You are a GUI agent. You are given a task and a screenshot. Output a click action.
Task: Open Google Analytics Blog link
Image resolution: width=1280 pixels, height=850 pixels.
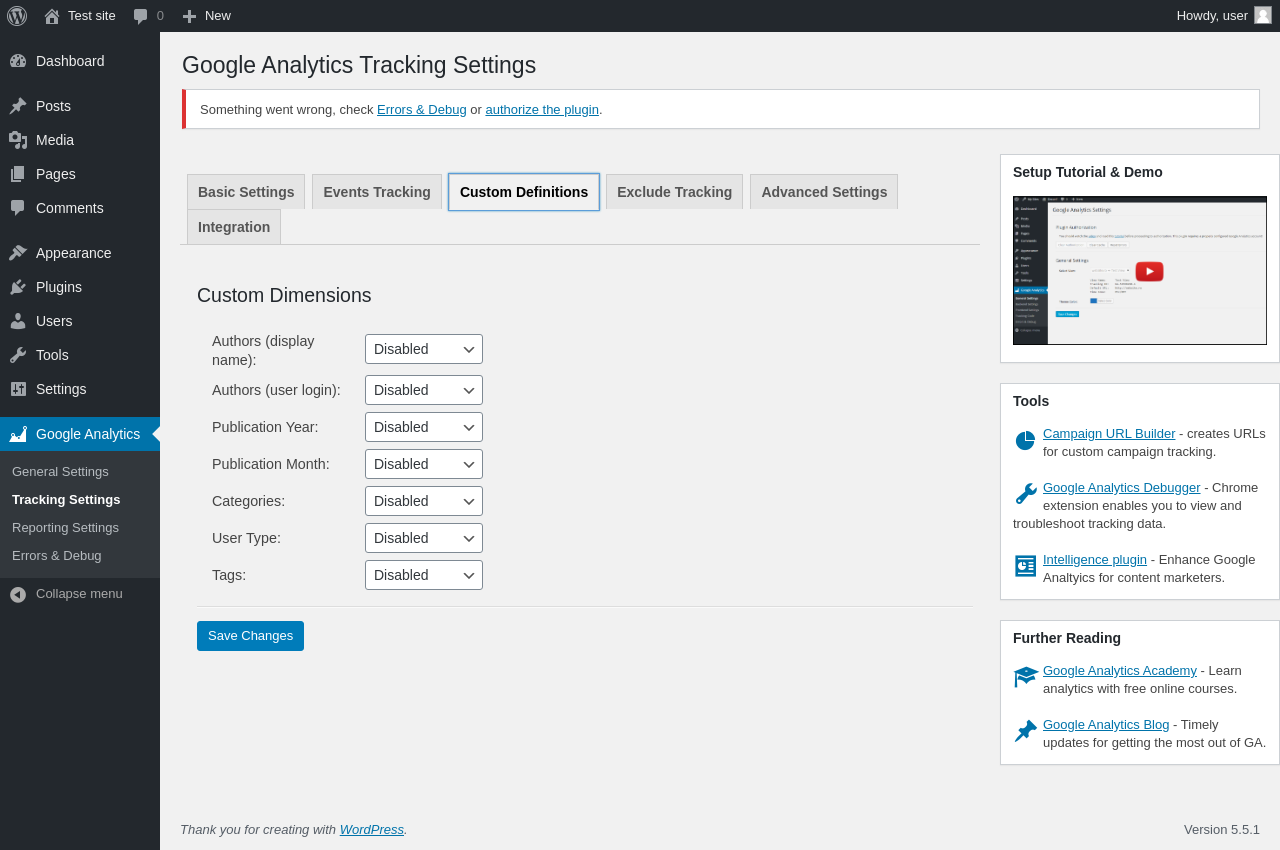pos(1106,724)
